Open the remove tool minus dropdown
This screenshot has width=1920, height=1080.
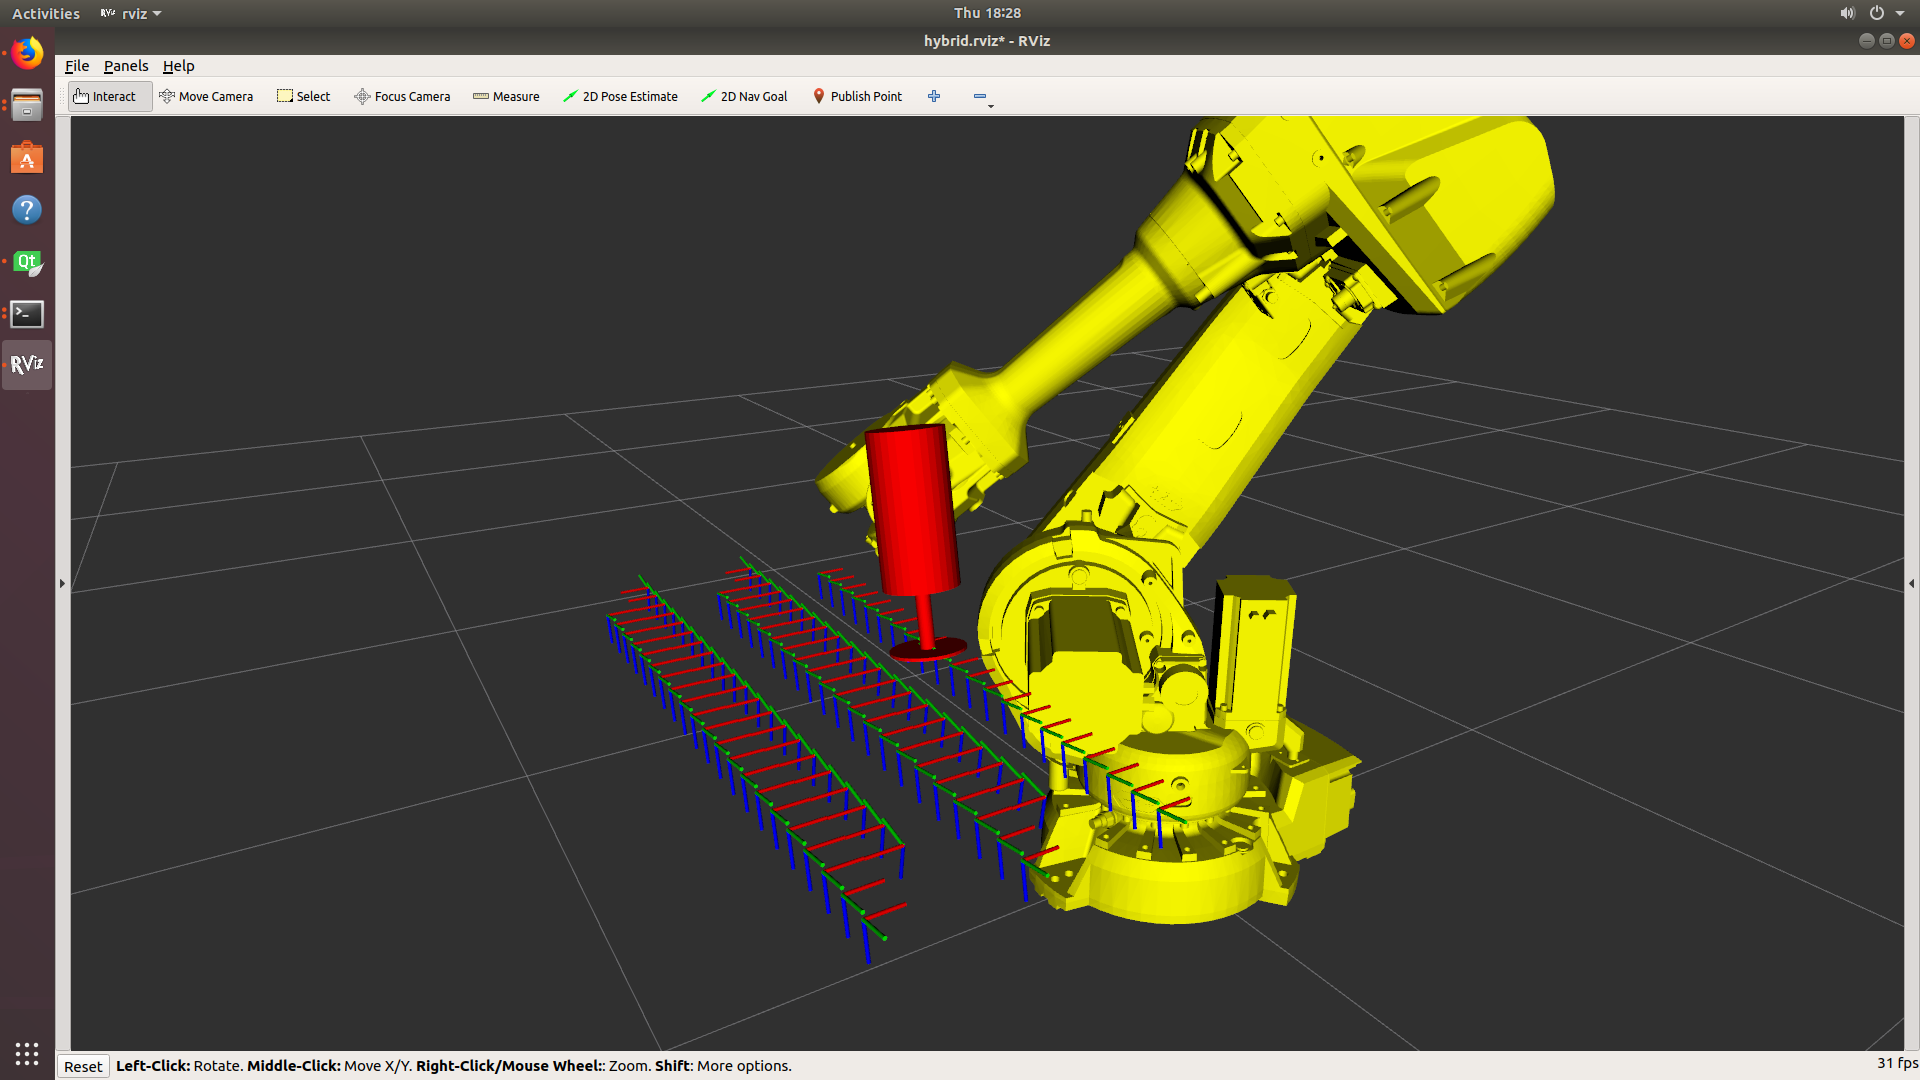pos(982,97)
